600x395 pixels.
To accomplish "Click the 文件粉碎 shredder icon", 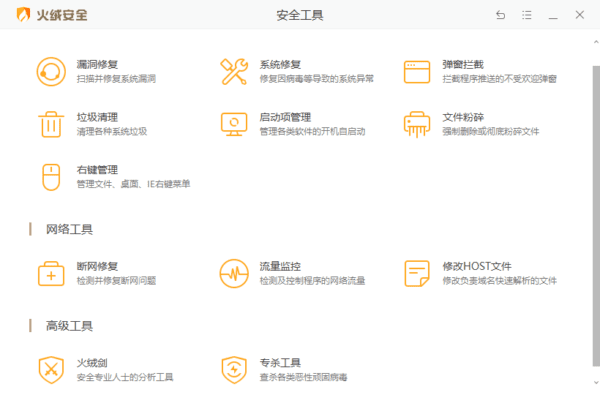I will 417,124.
